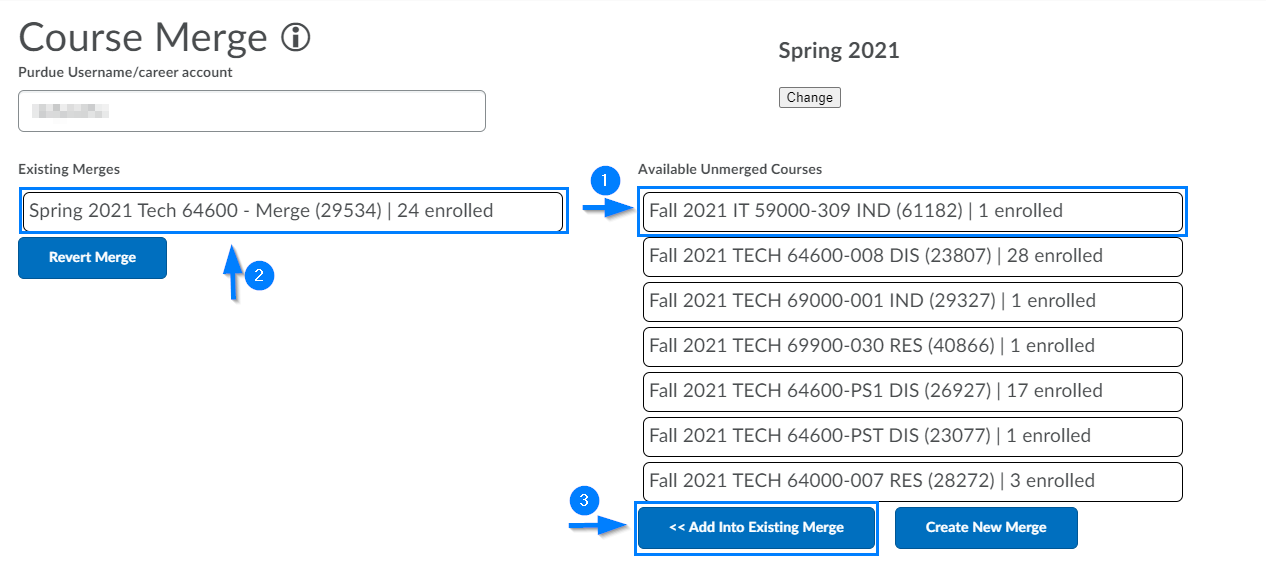
Task: Click Add Into Existing Merge button
Action: [x=756, y=528]
